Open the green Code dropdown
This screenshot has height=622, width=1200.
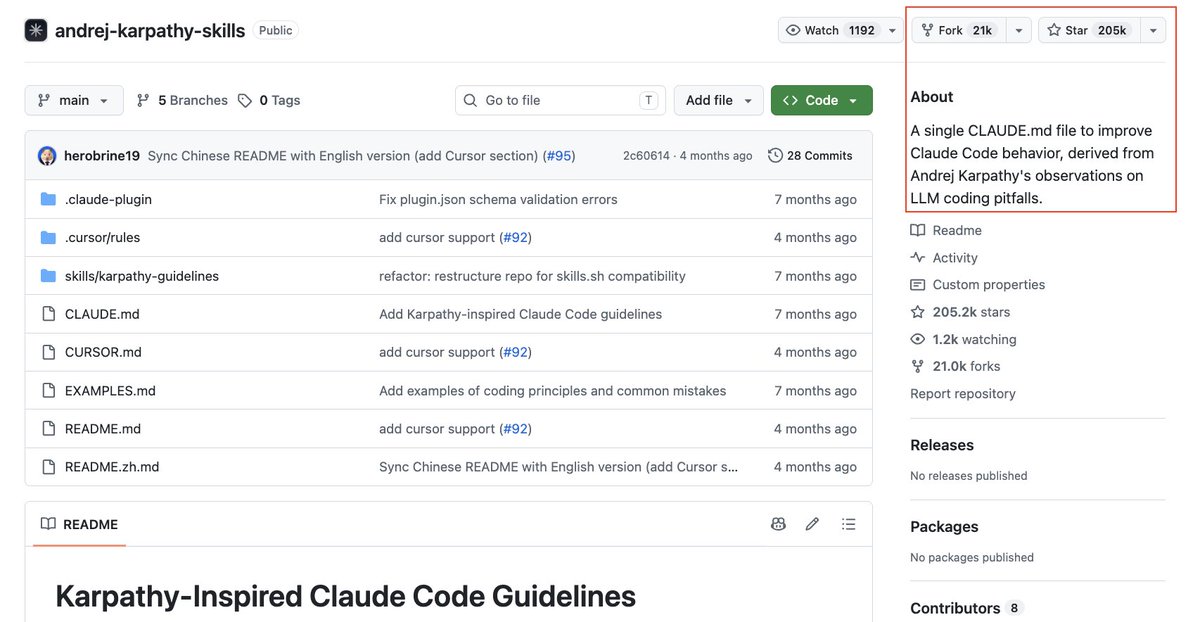(822, 100)
